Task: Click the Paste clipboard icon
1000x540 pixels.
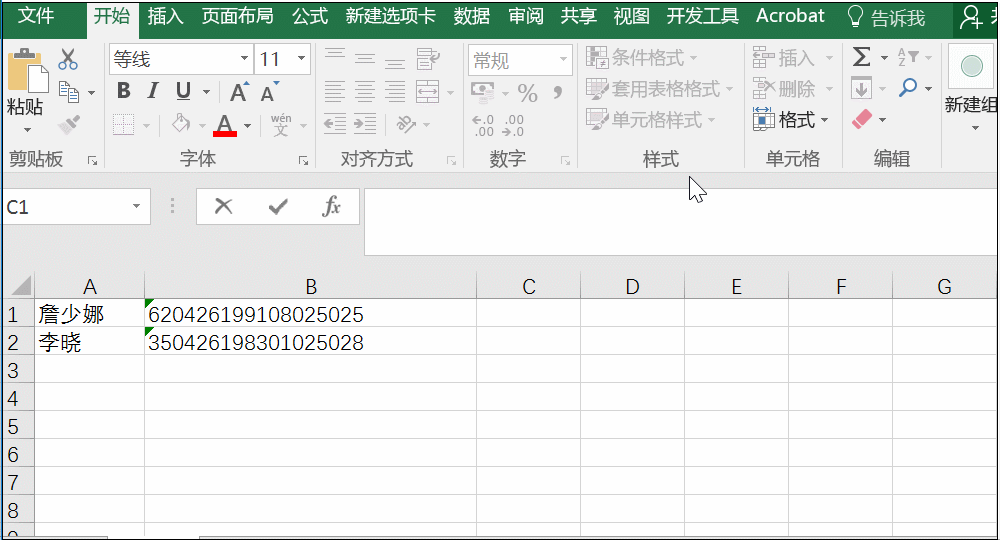Action: [27, 71]
